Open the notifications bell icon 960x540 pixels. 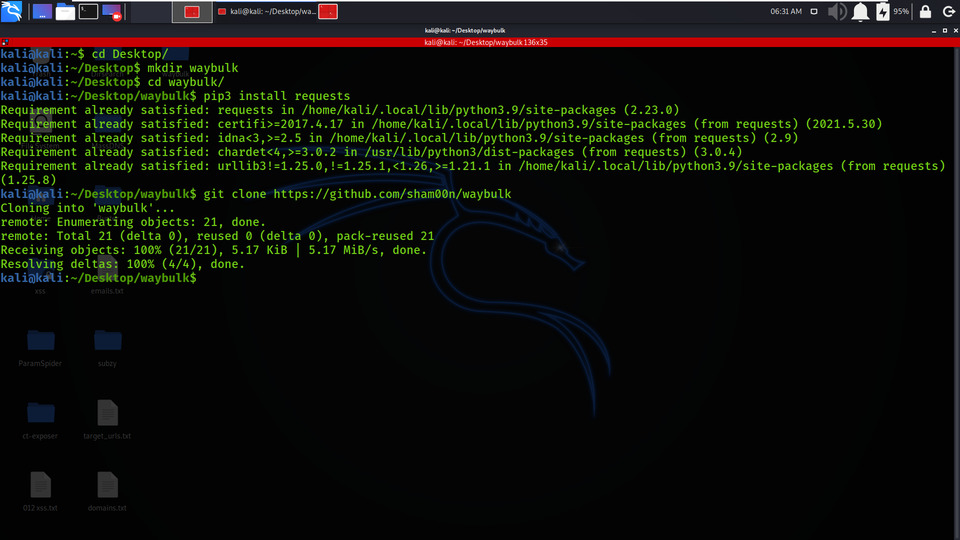(860, 12)
